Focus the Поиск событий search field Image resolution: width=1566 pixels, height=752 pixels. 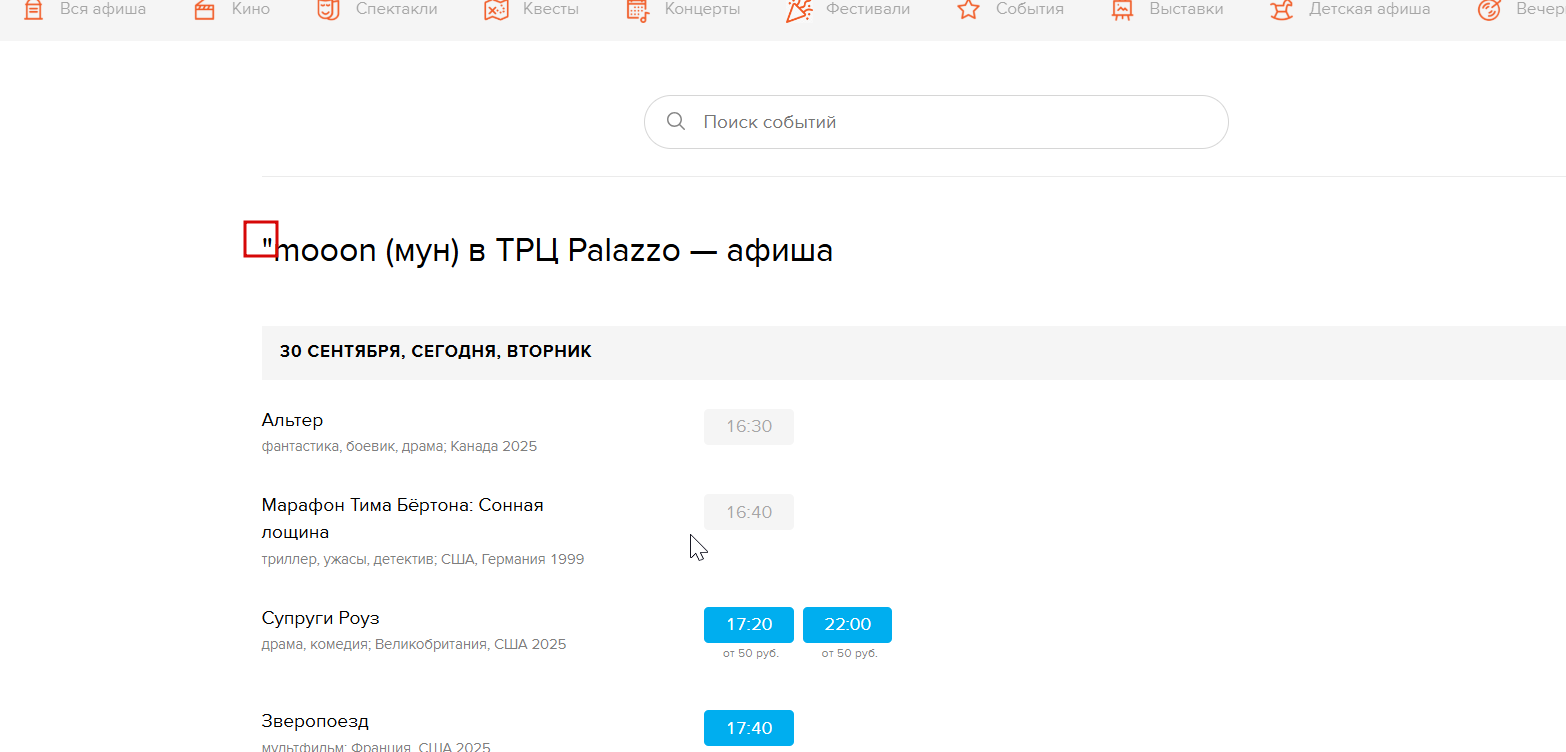click(936, 122)
